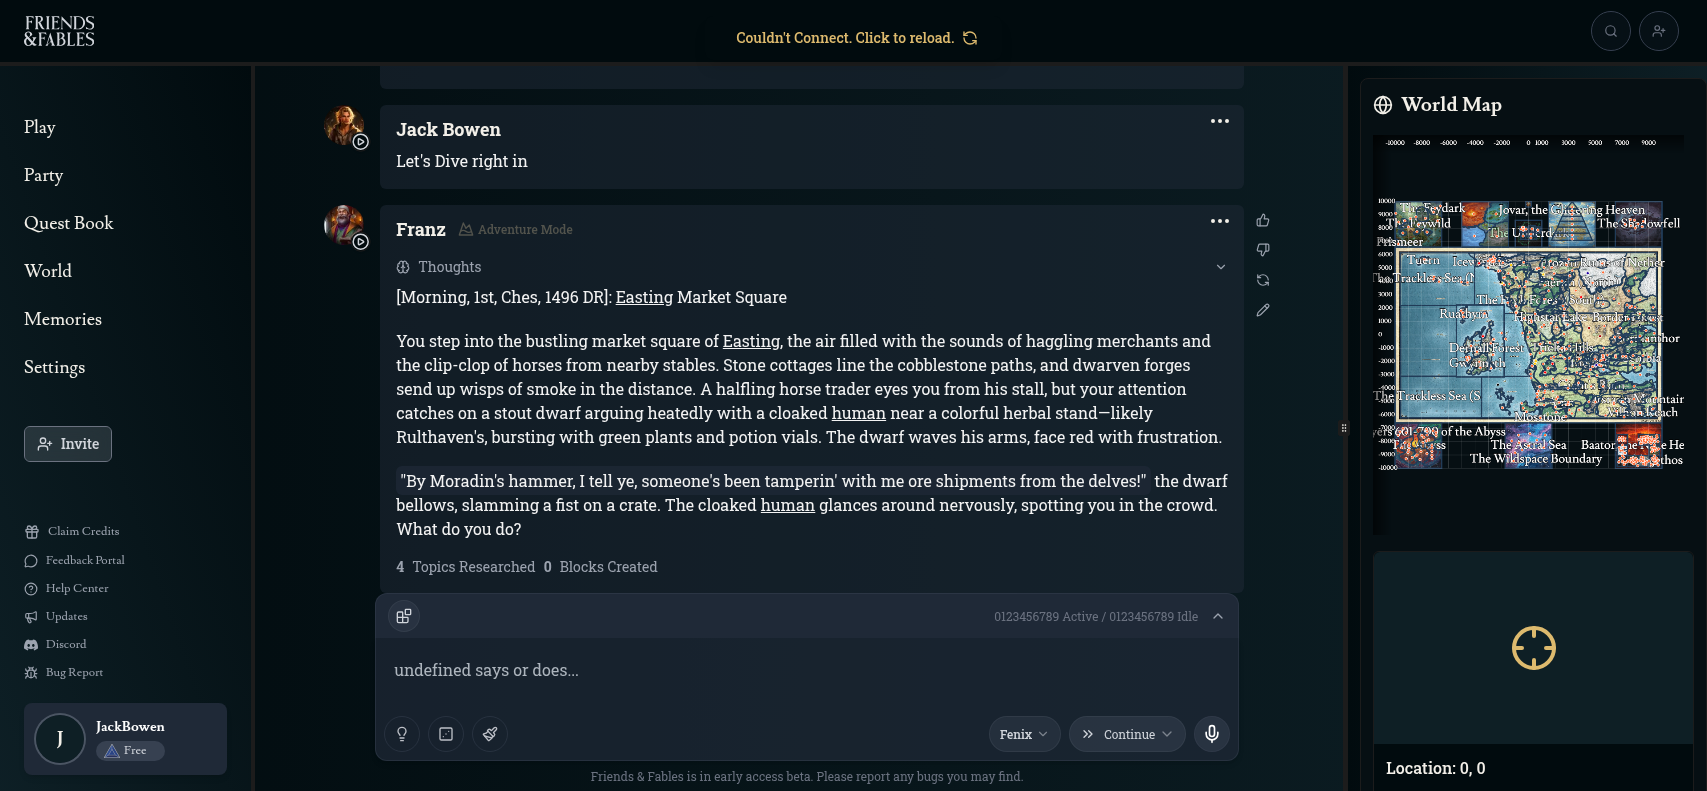Click the lightbulb suggestion icon
The image size is (1707, 791).
(x=402, y=734)
